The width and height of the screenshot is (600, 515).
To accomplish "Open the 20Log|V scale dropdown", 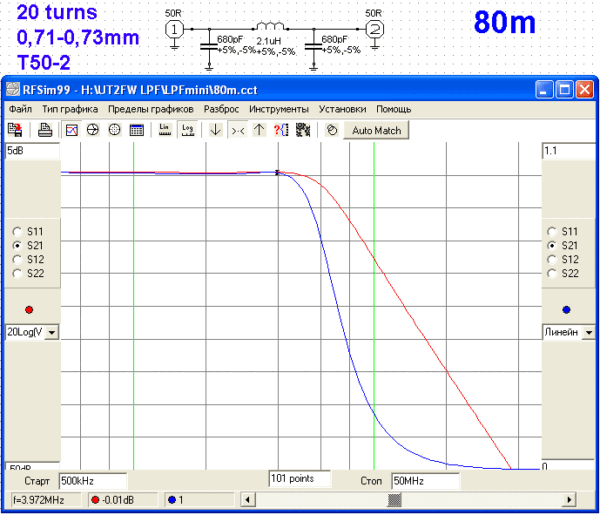I will [52, 332].
